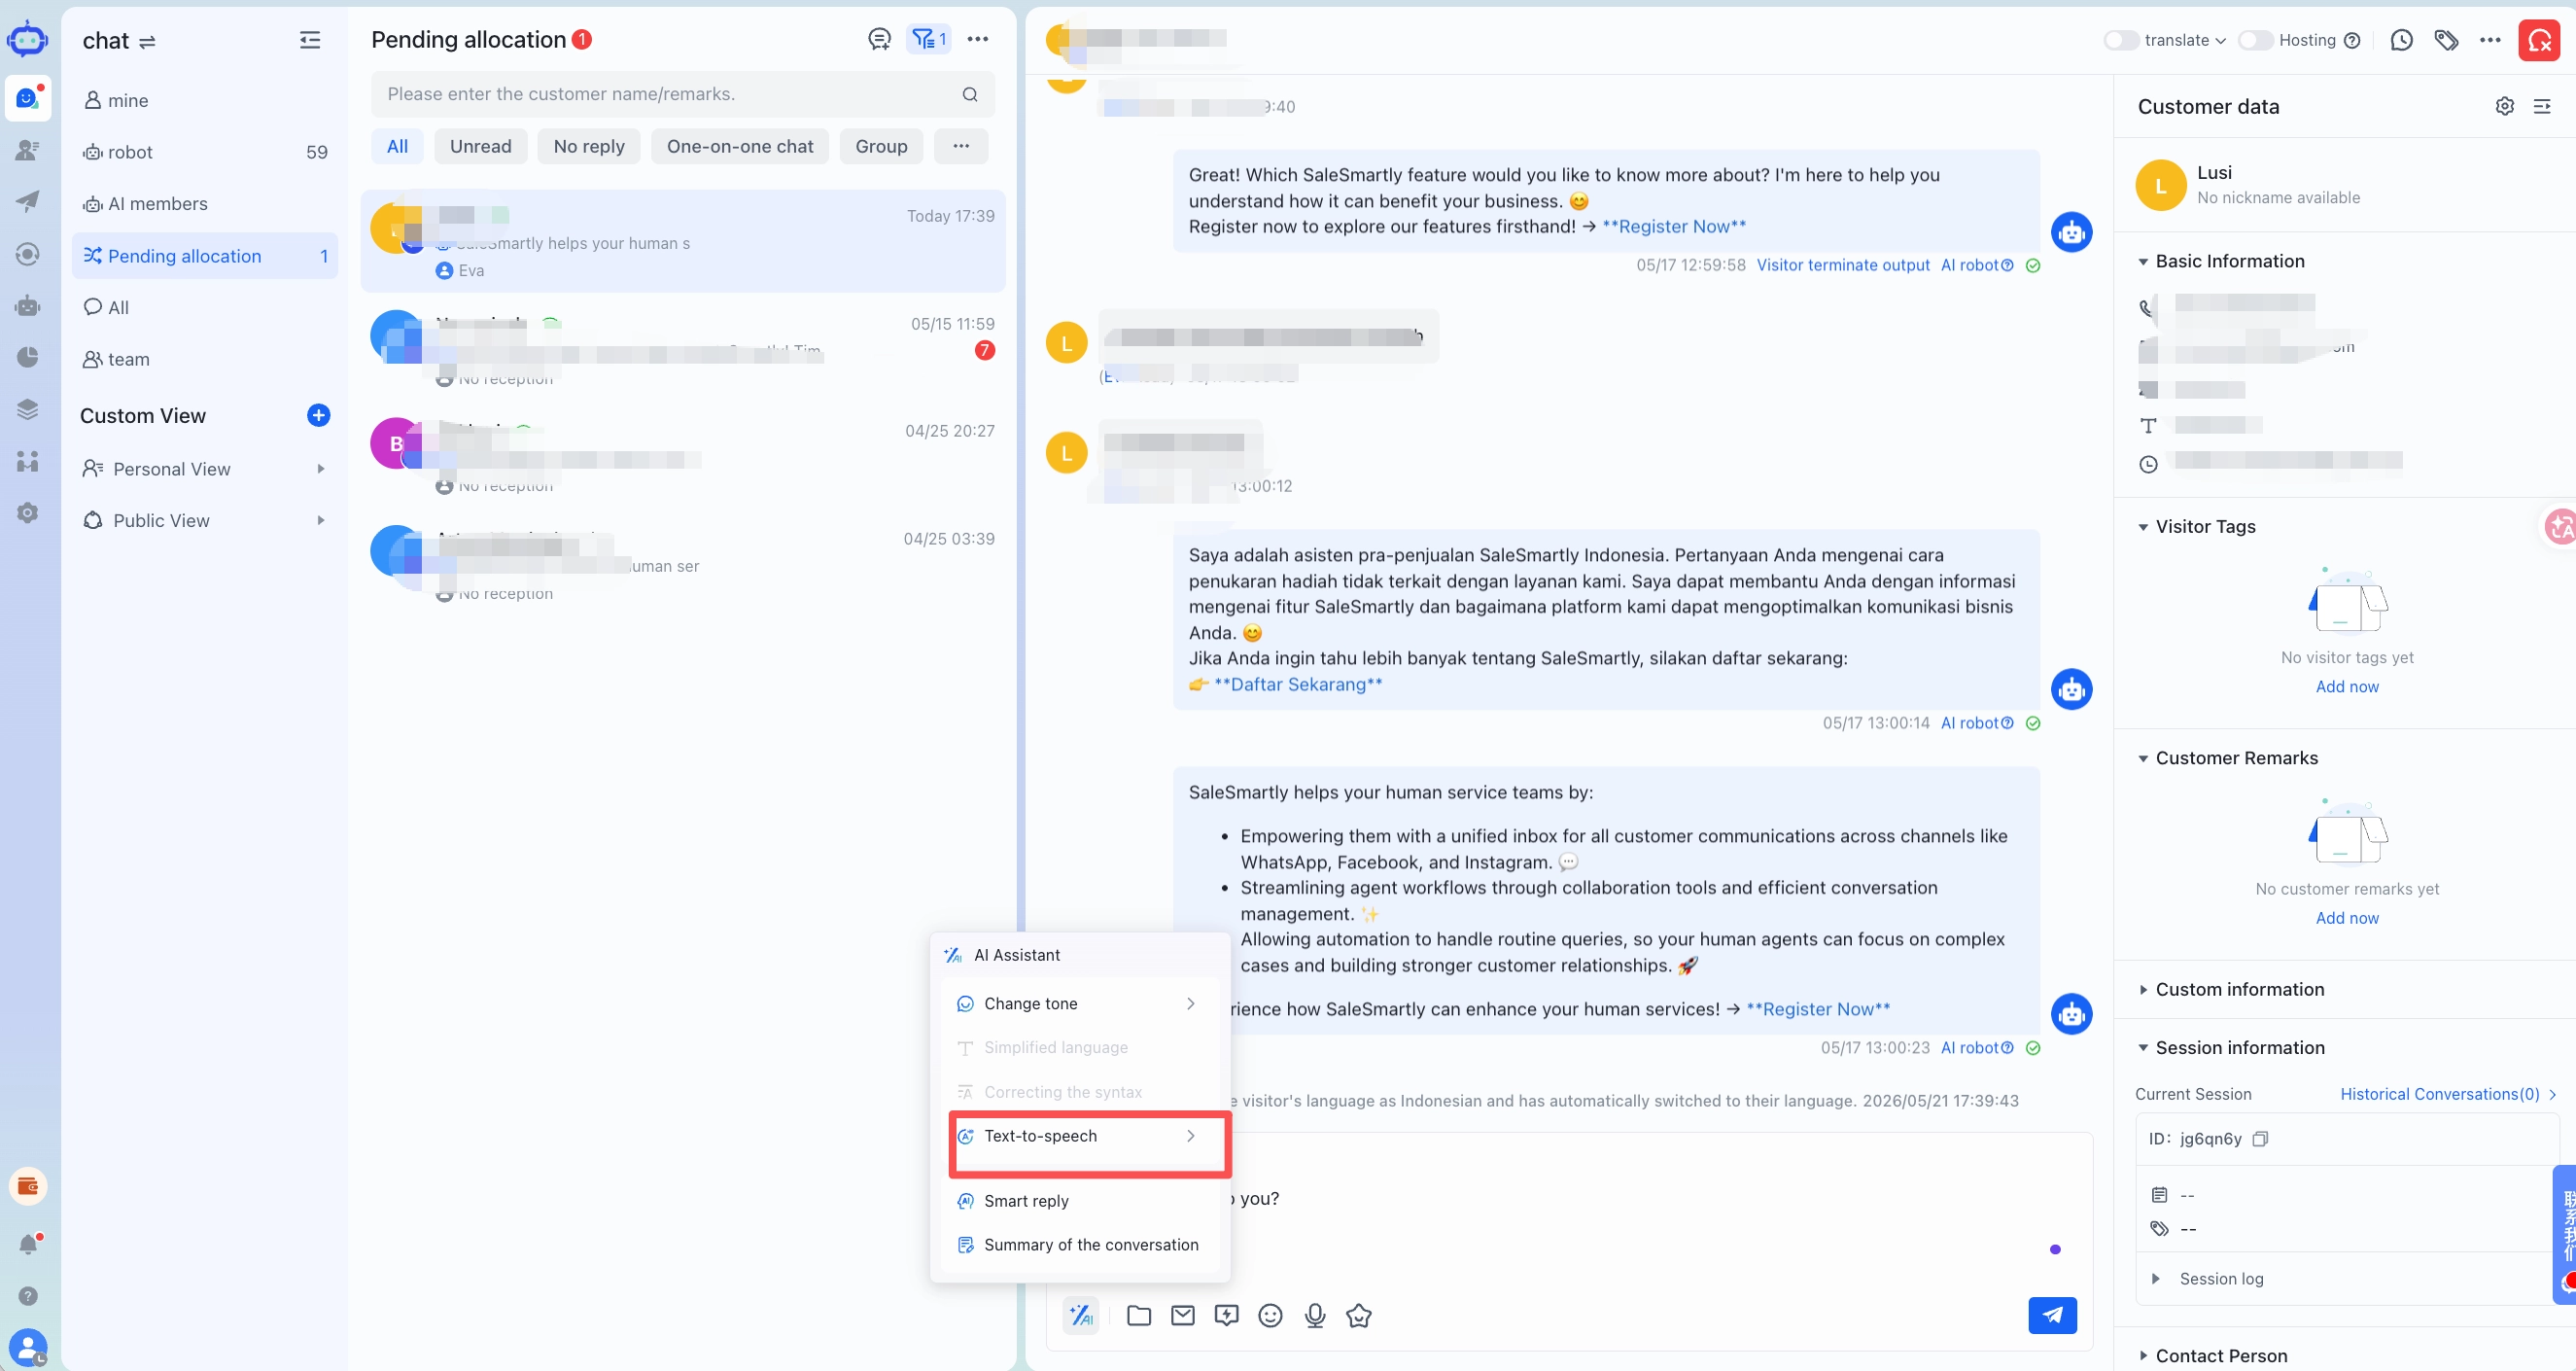
Task: Open the AI Assistant icon in the message toolbar
Action: pos(1081,1315)
